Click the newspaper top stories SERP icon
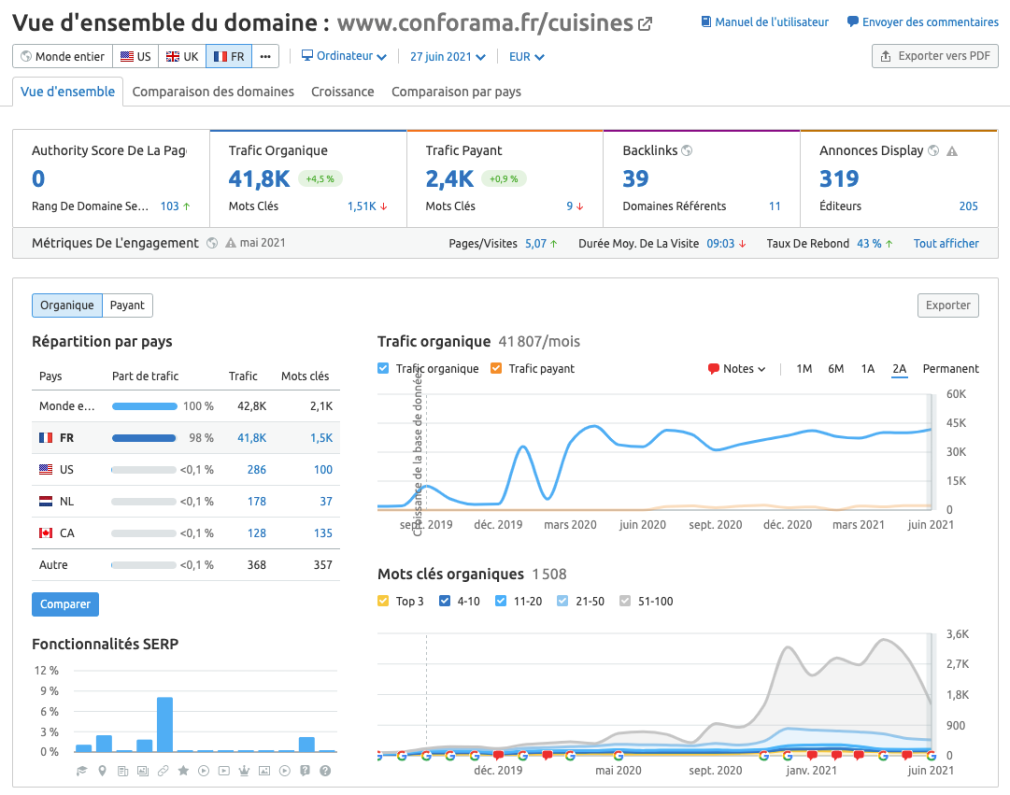1010x795 pixels. click(x=122, y=771)
